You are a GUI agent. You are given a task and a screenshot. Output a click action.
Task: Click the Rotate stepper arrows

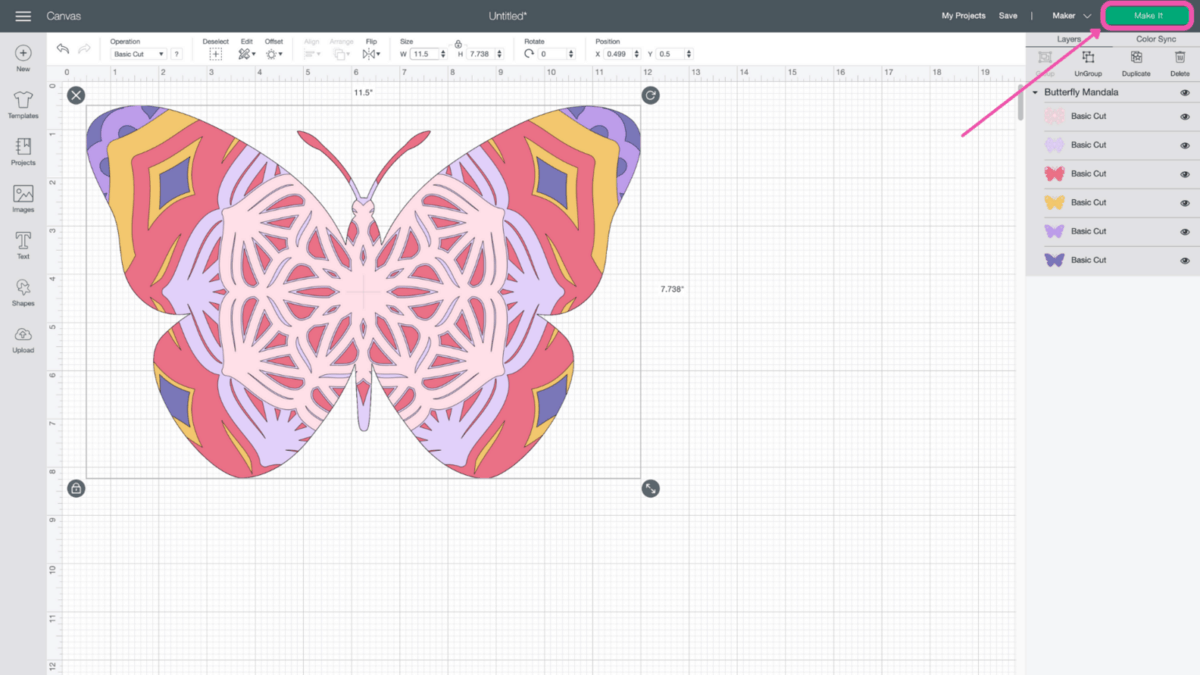572,54
